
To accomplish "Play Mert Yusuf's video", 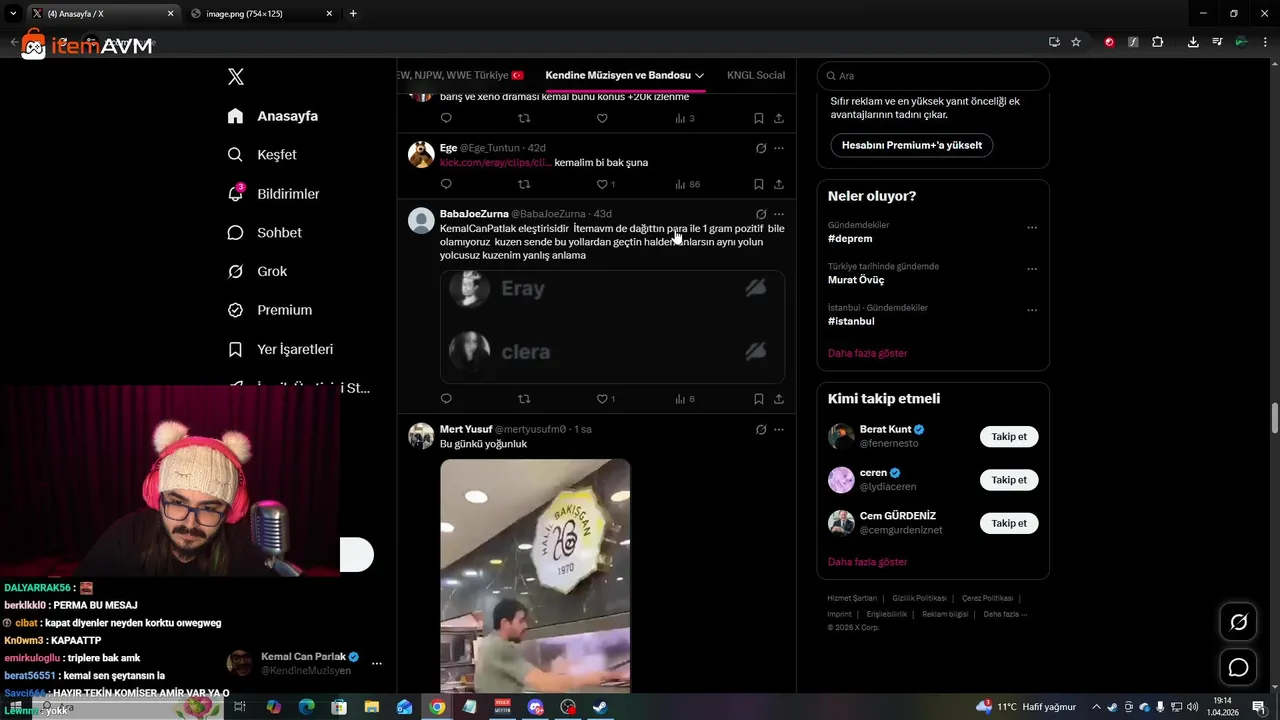I will click(535, 575).
